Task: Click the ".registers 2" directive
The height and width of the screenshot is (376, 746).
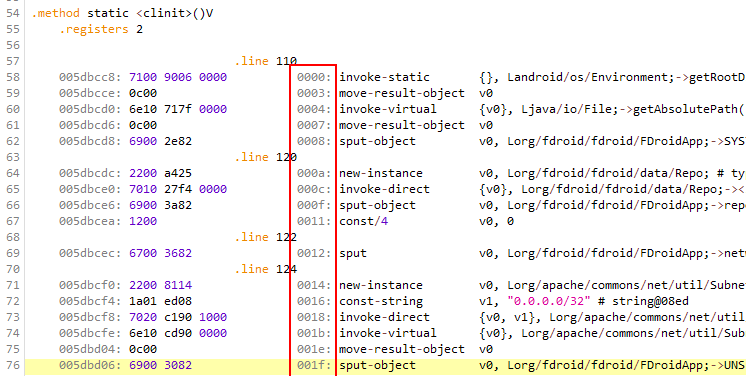Action: point(101,29)
